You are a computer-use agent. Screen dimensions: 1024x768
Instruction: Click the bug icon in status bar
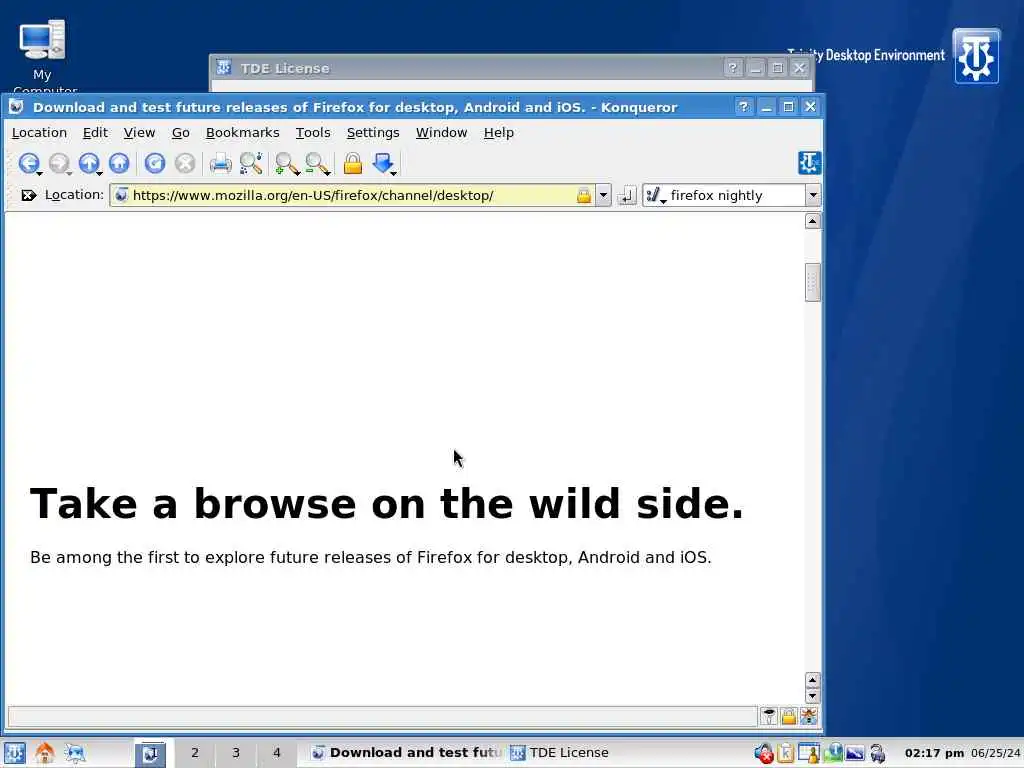pos(808,716)
